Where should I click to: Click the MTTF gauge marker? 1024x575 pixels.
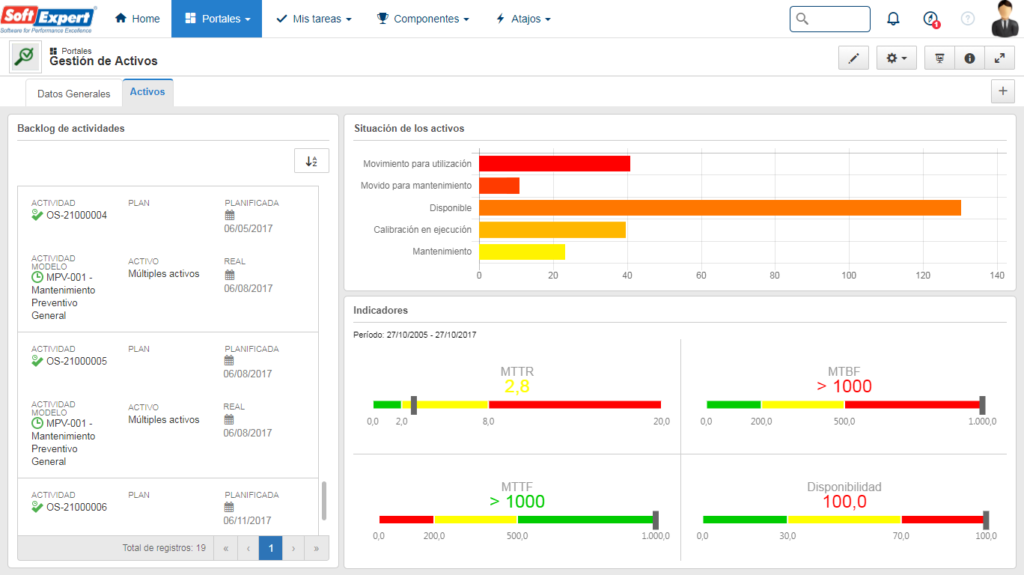tap(656, 520)
